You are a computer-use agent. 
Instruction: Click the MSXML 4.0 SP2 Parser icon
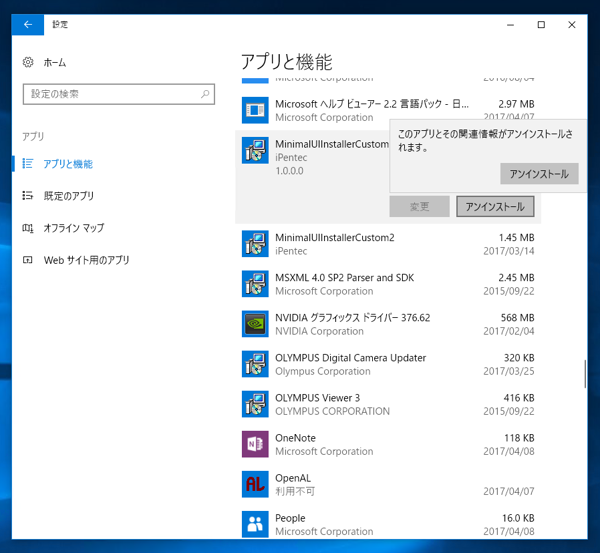point(255,284)
